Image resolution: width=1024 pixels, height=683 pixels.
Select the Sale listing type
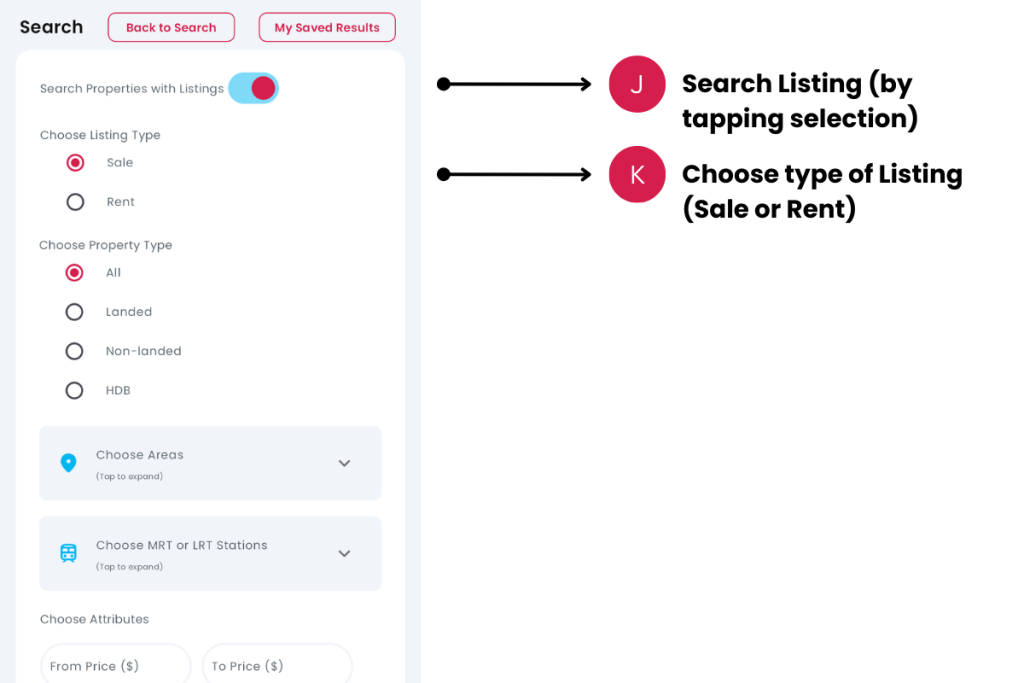click(x=75, y=162)
